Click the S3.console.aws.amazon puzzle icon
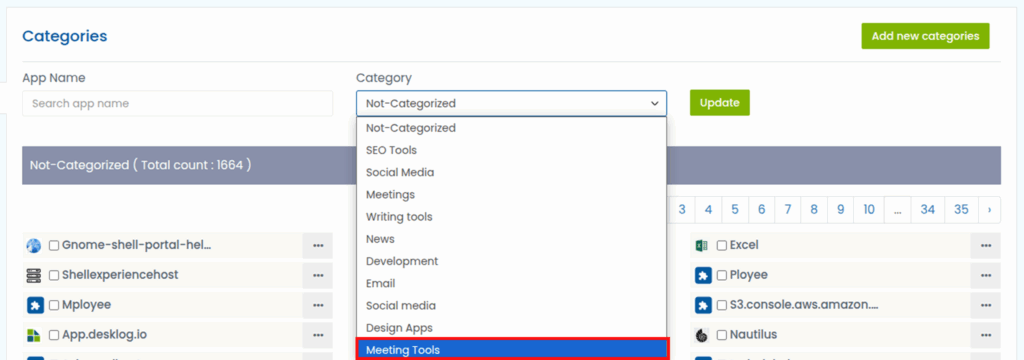 coord(703,305)
